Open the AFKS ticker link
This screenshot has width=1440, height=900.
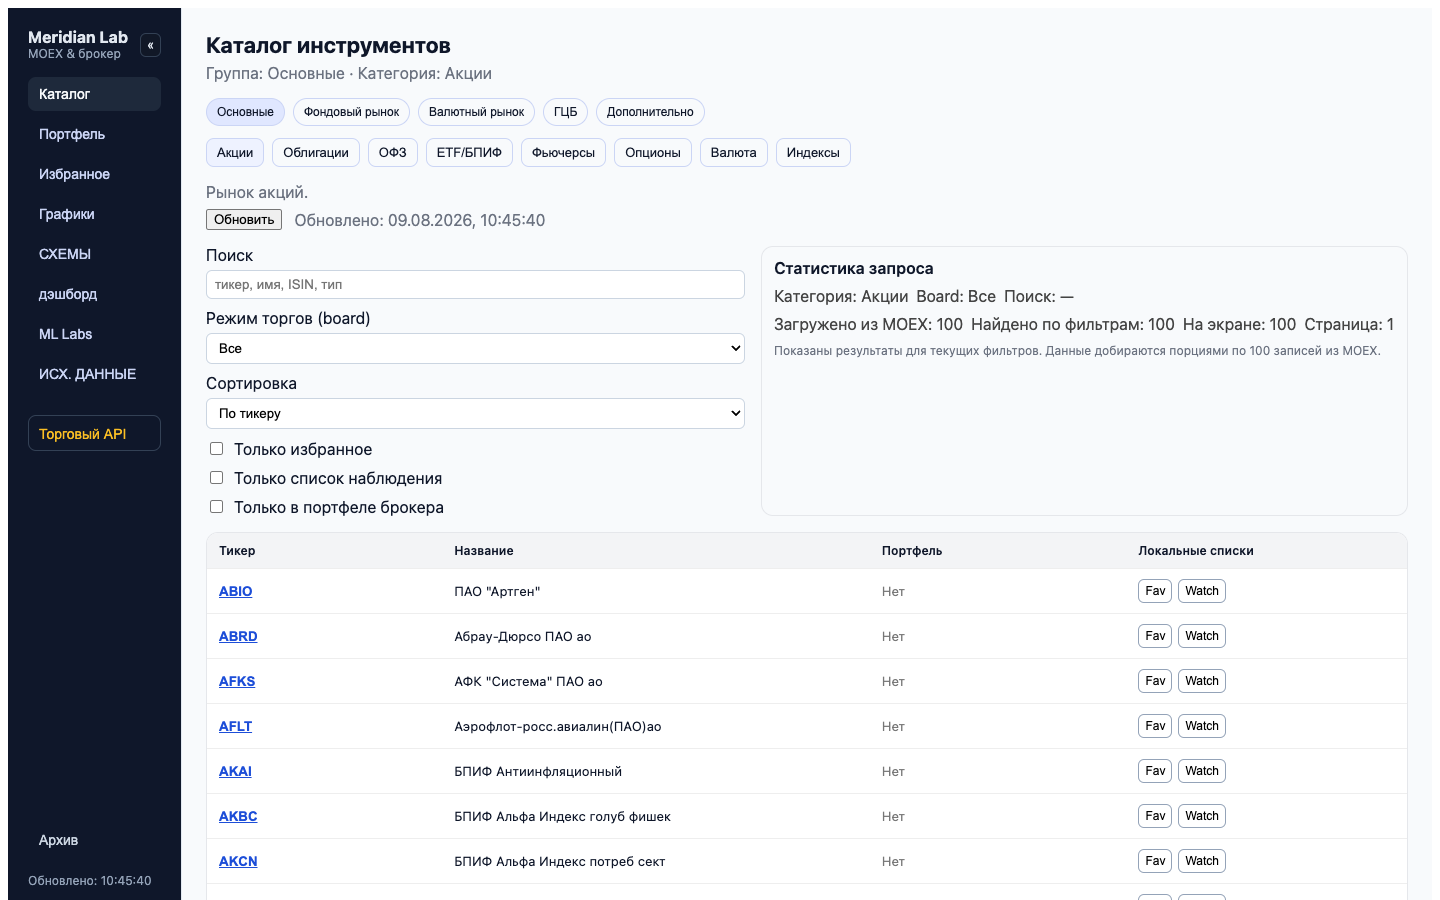pos(237,681)
